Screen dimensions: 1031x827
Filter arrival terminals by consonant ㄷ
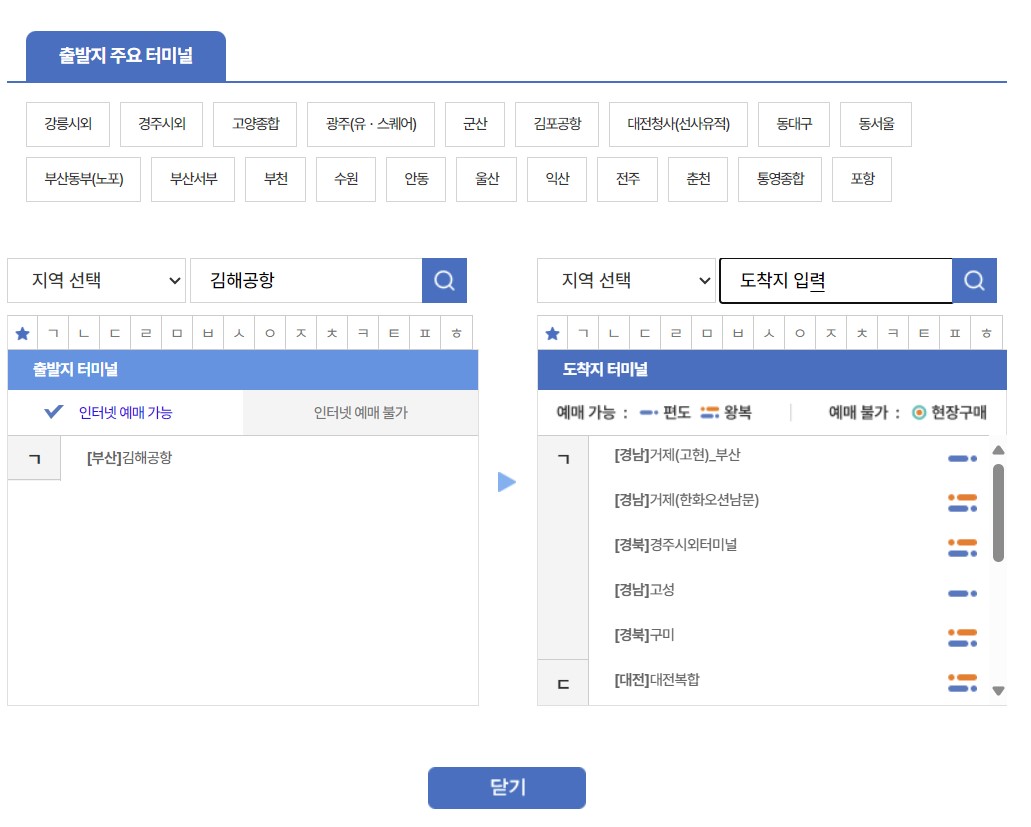644,333
